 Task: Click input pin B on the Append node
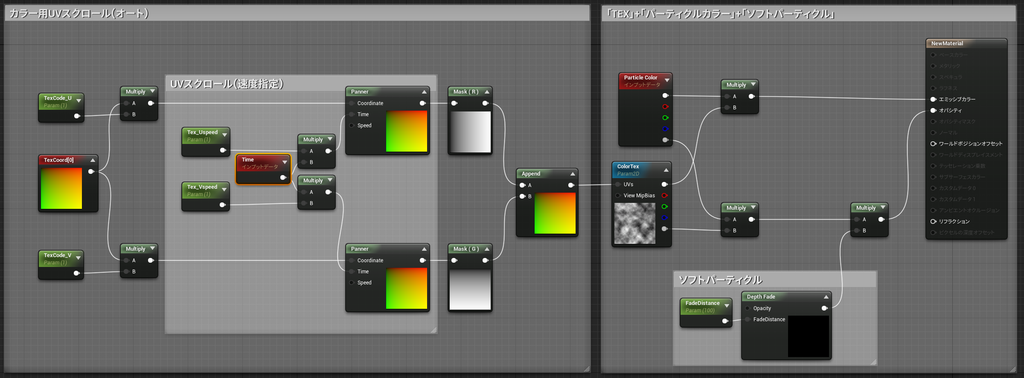coord(522,196)
